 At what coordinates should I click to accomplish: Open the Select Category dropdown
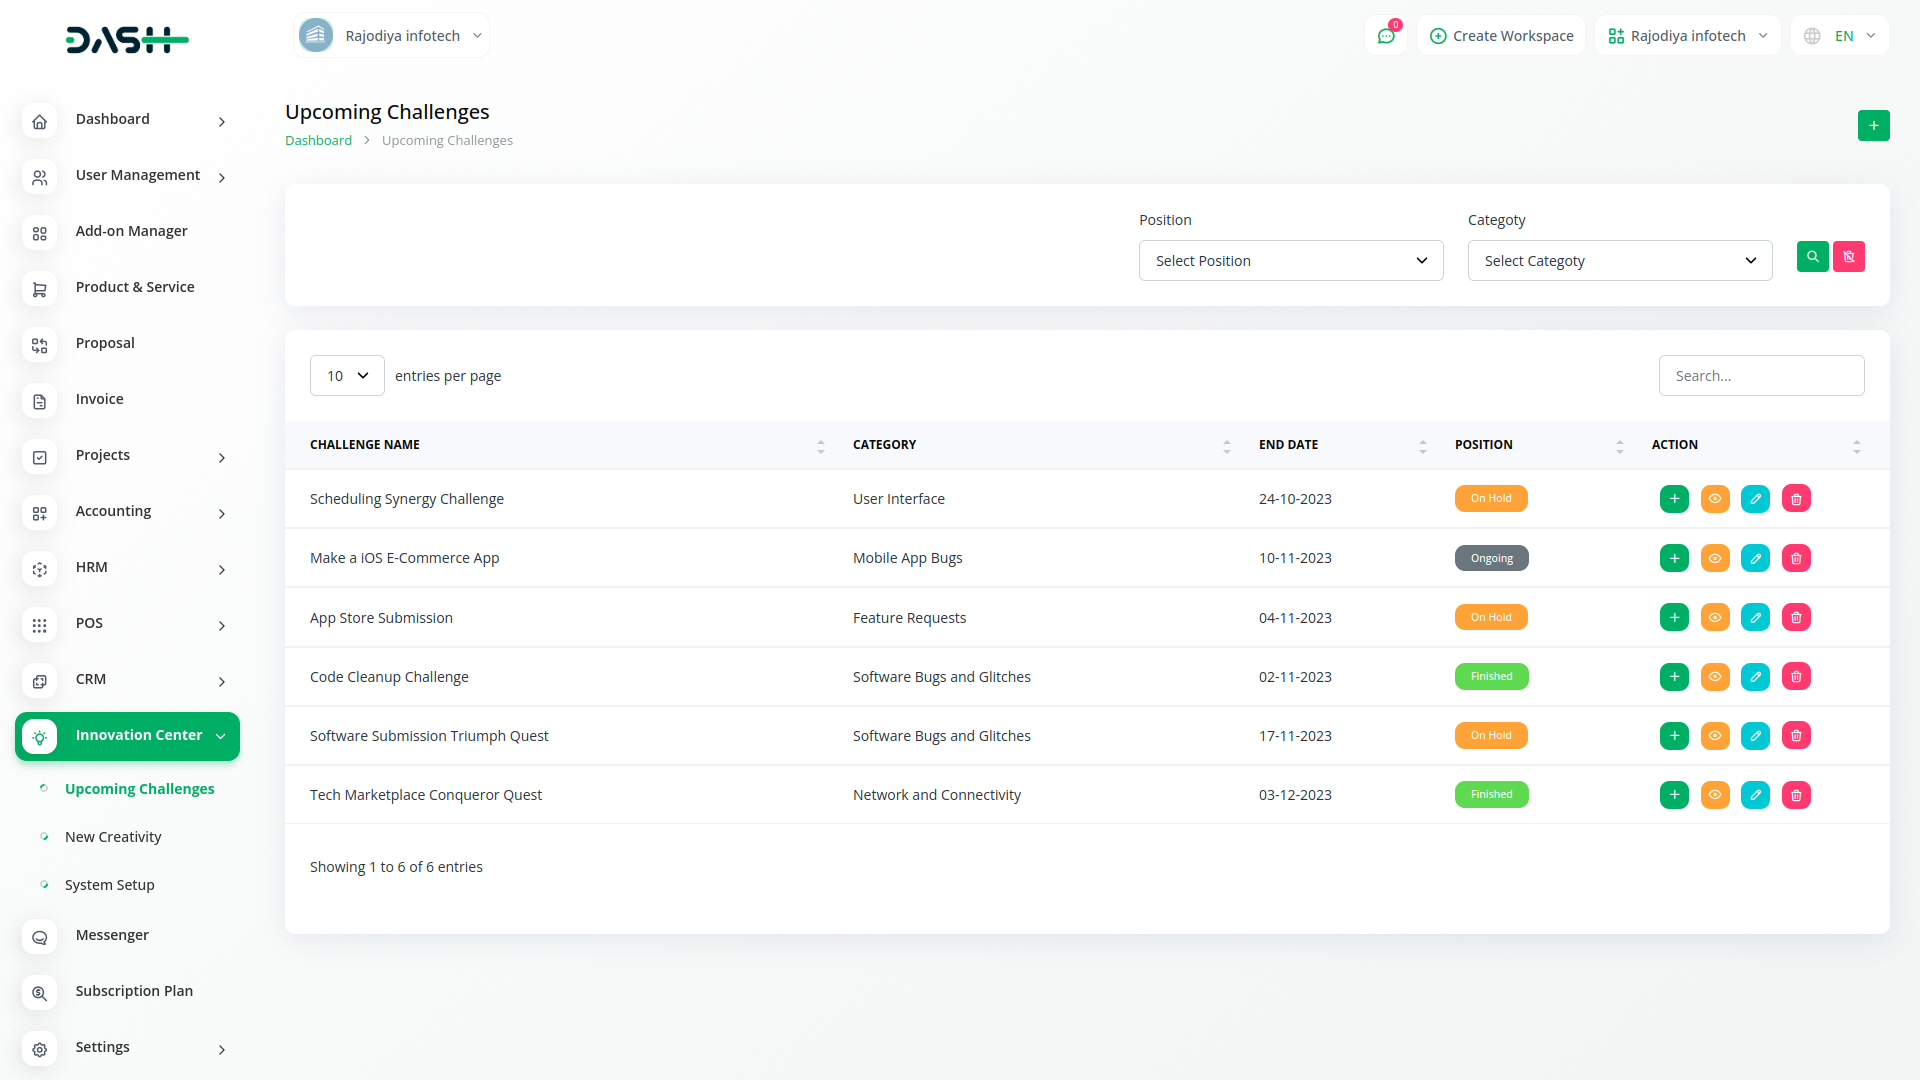click(1619, 261)
